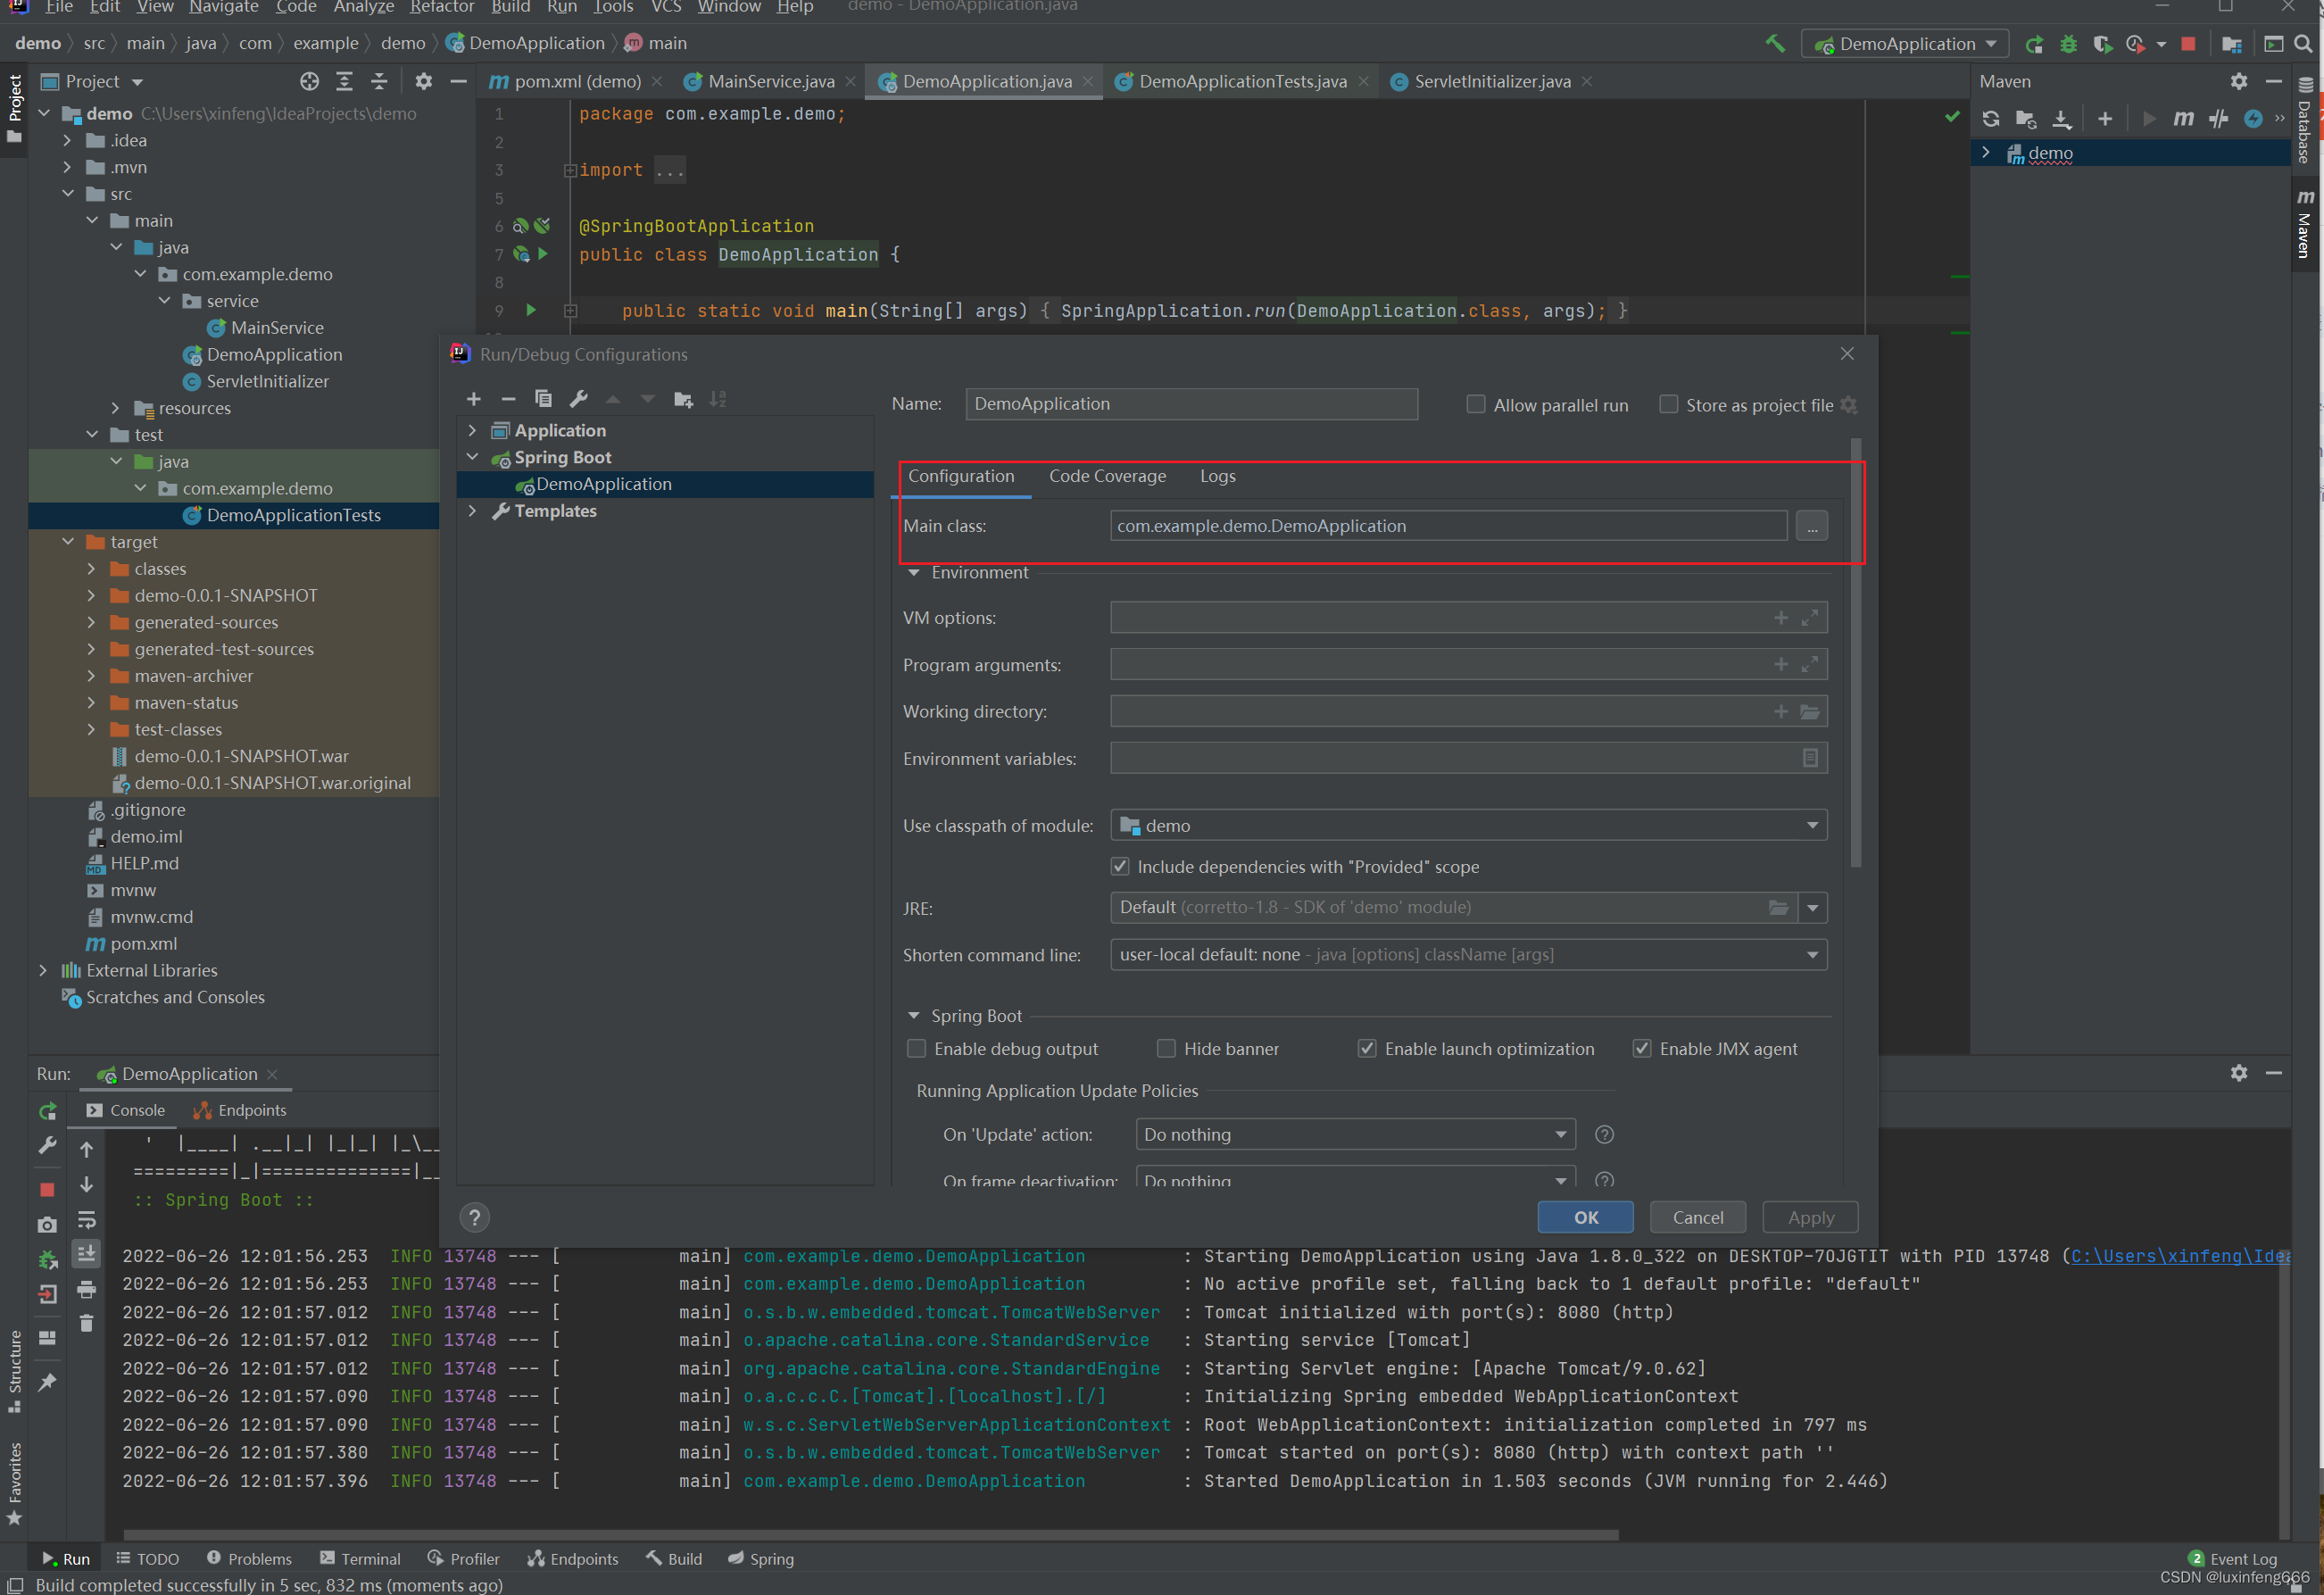Switch to the Code Coverage tab
Viewport: 2324px width, 1595px height.
1107,476
